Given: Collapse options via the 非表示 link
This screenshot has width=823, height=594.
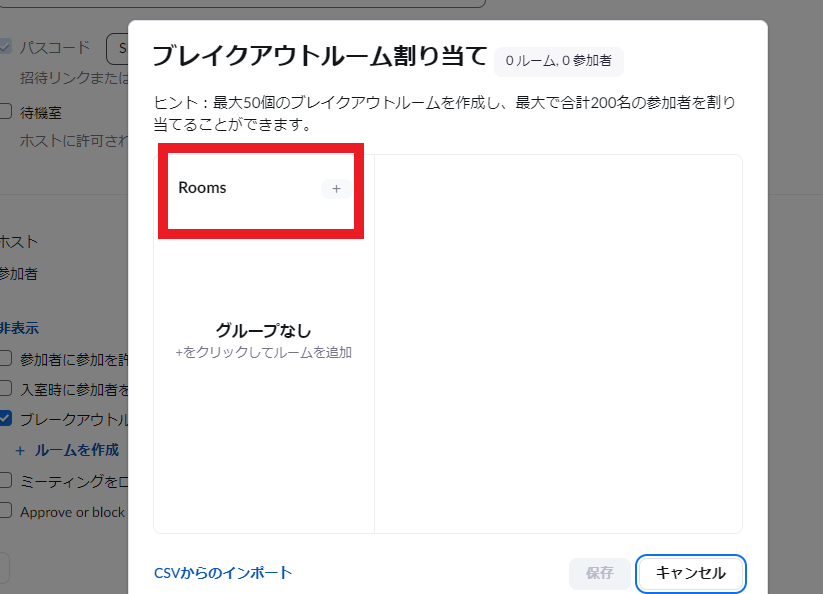Looking at the screenshot, I should point(19,328).
